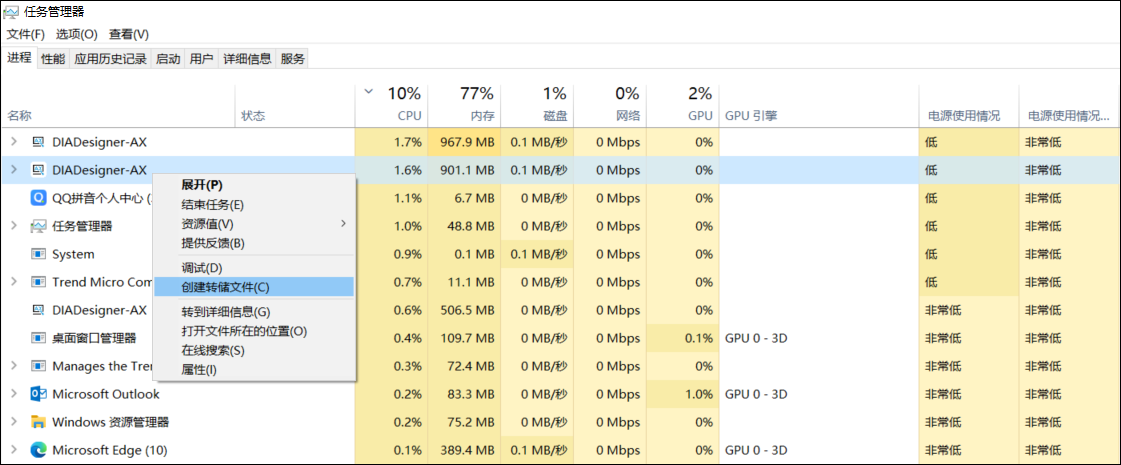Choose 结束任务(E) from context menu
Screen dimensions: 1121x465
(212, 205)
